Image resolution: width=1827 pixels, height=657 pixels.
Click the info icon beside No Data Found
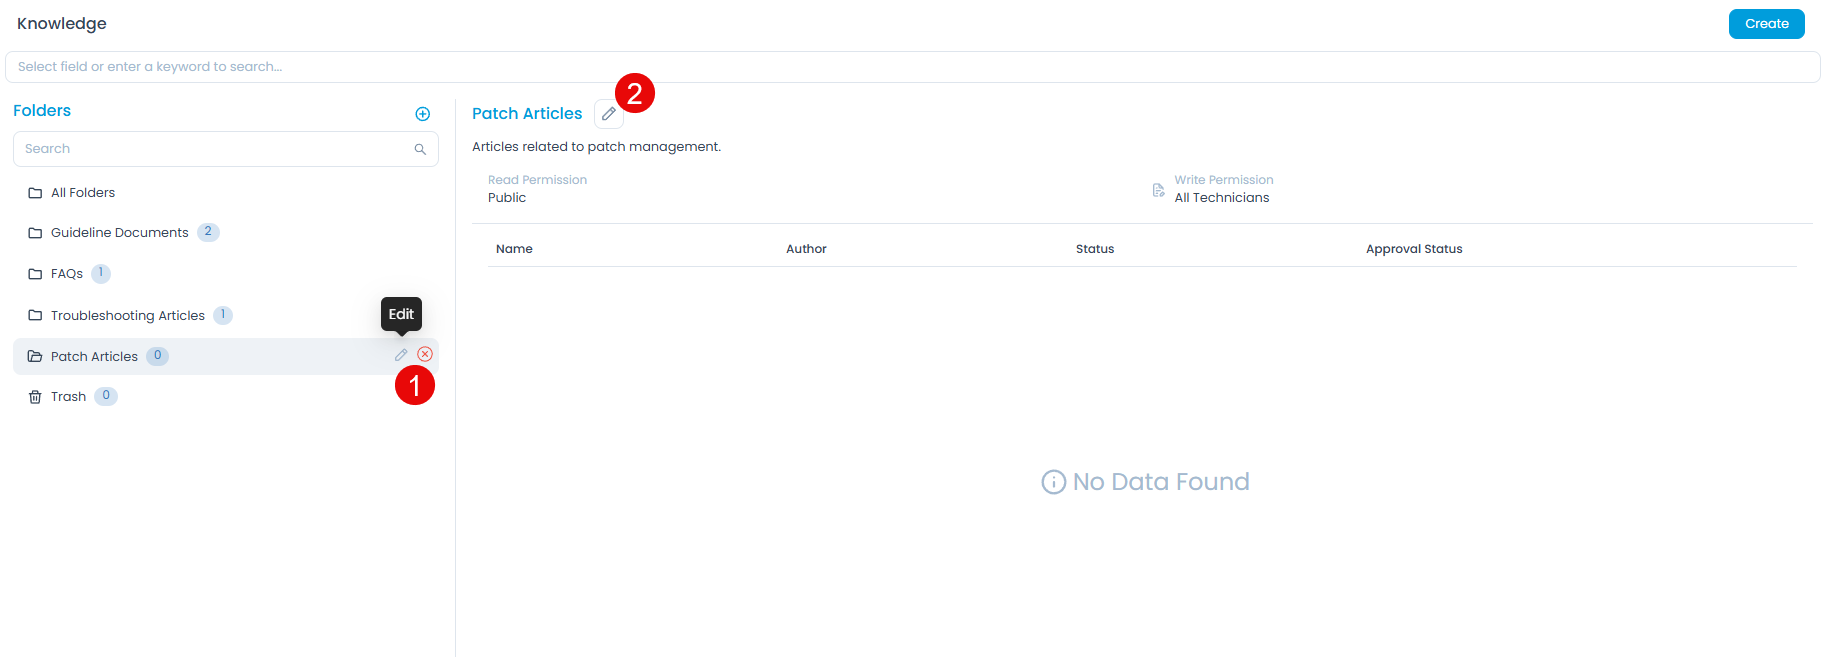pyautogui.click(x=1053, y=482)
